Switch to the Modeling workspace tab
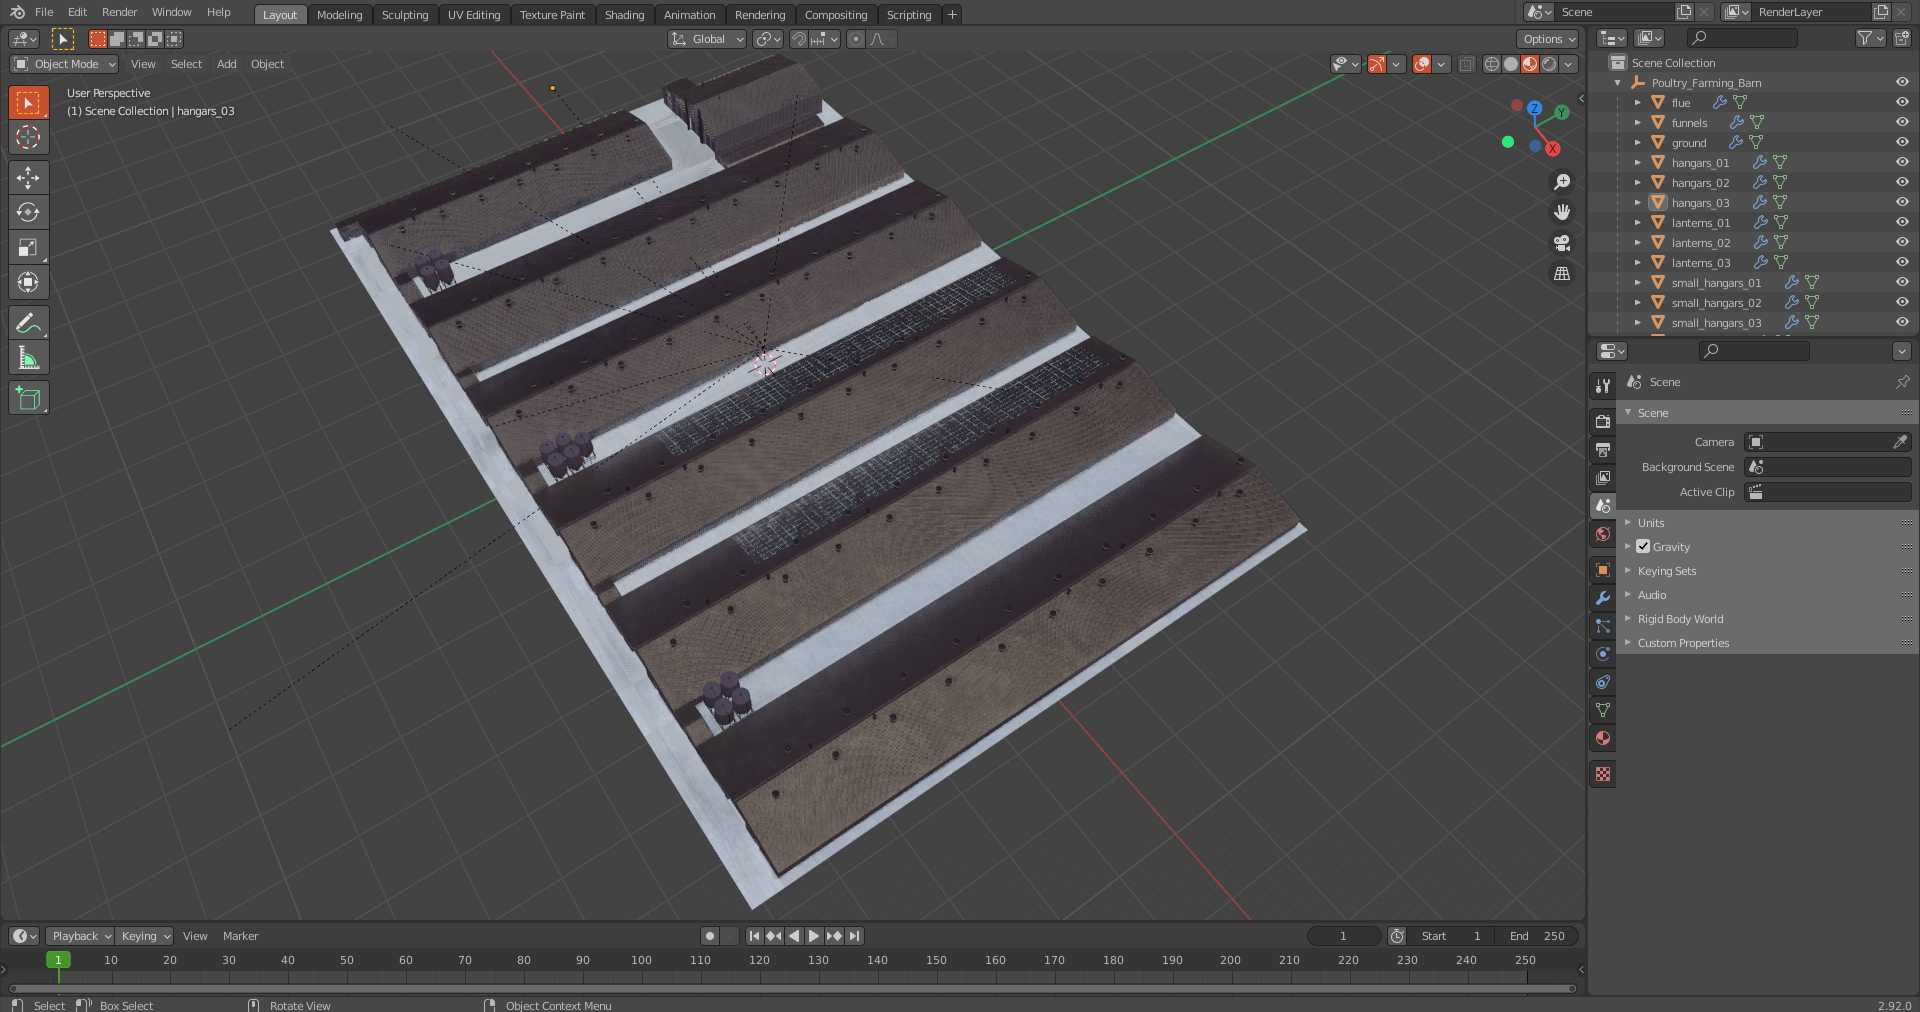This screenshot has width=1920, height=1012. [x=339, y=15]
